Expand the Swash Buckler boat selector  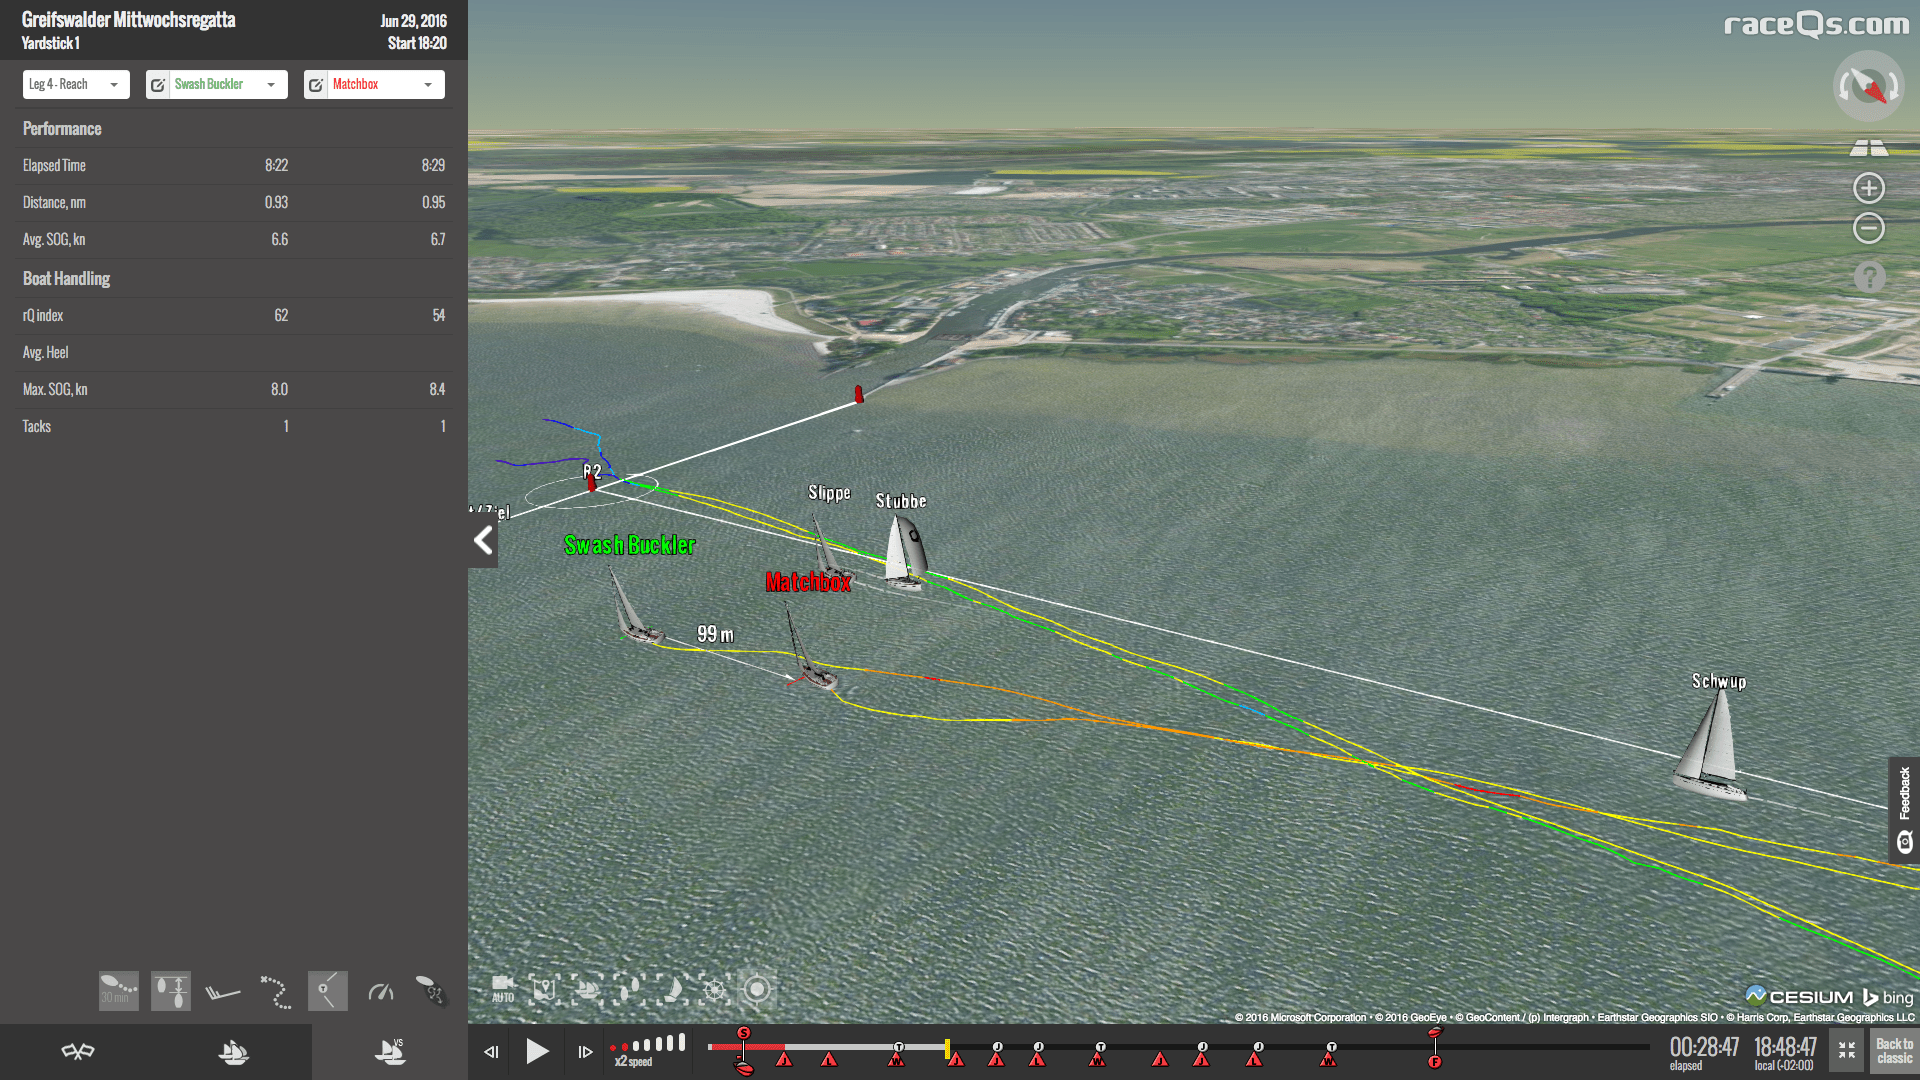pos(270,85)
